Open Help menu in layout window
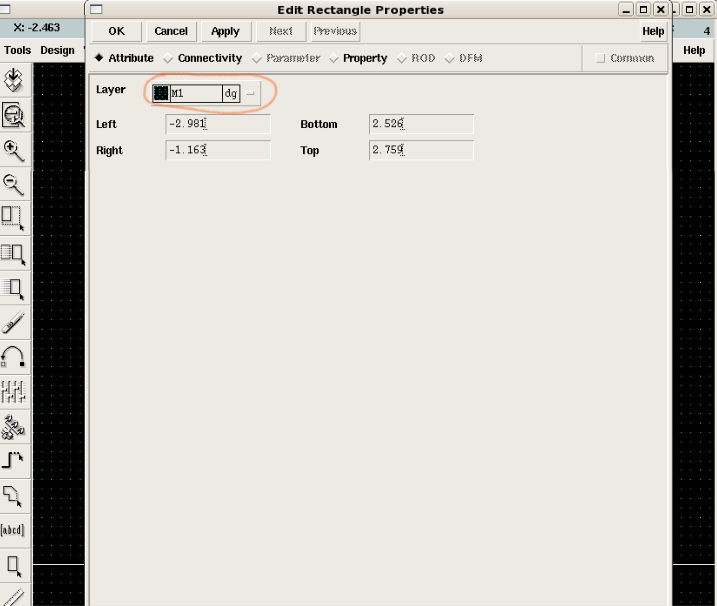Viewport: 717px width, 606px height. (694, 50)
